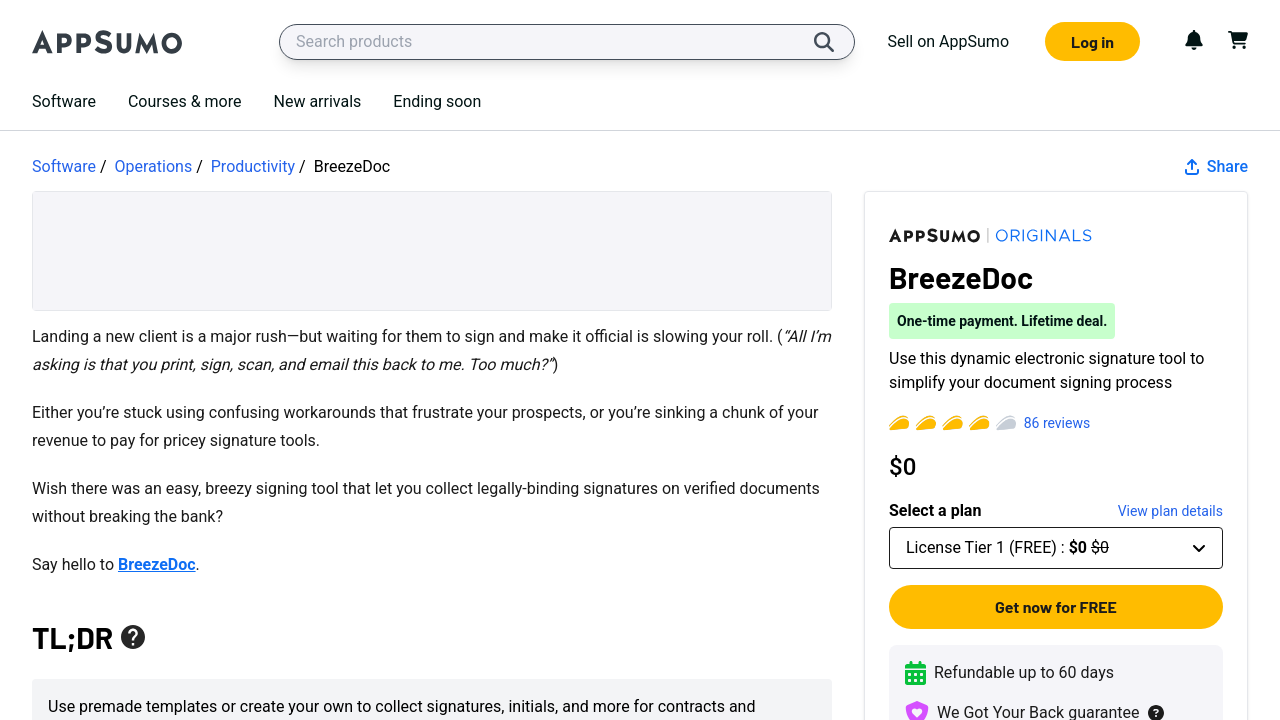Open the 86 reviews link
Viewport: 1280px width, 720px height.
tap(1056, 423)
